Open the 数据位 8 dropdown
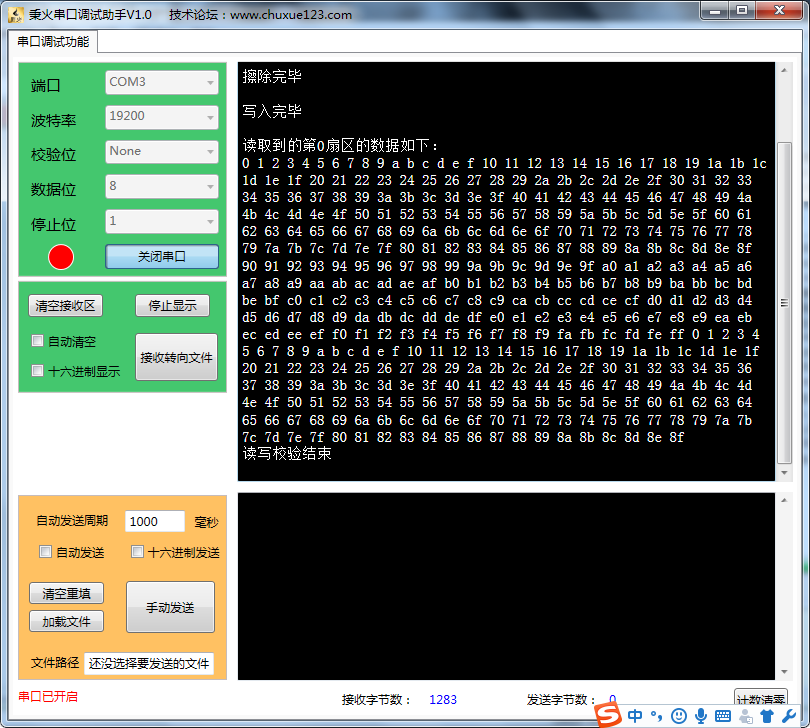Image resolution: width=810 pixels, height=728 pixels. 162,186
